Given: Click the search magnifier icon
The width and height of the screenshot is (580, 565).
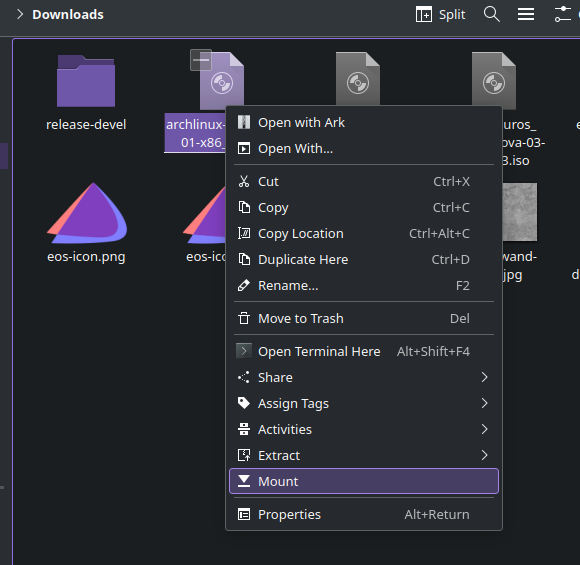Looking at the screenshot, I should tap(492, 14).
